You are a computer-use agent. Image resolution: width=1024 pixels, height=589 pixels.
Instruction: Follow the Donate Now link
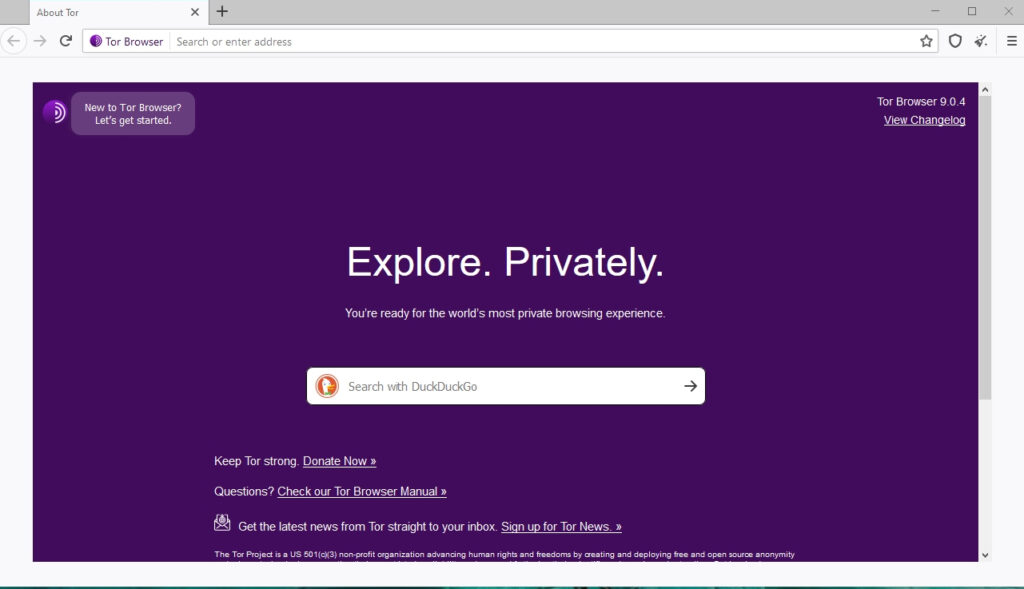click(340, 461)
